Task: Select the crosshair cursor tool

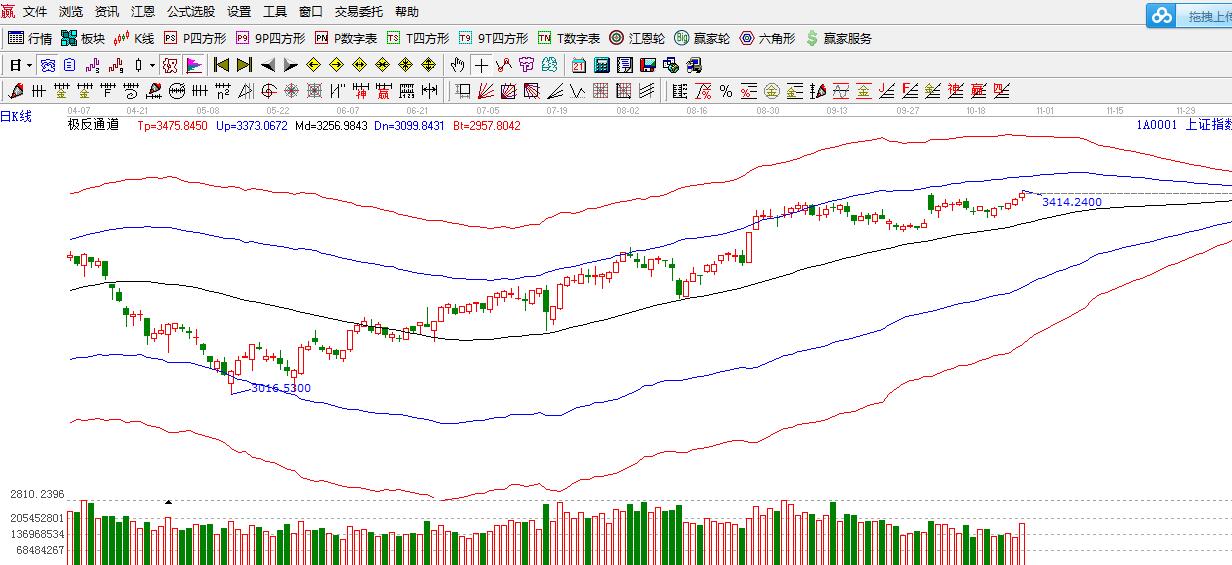Action: [x=482, y=65]
